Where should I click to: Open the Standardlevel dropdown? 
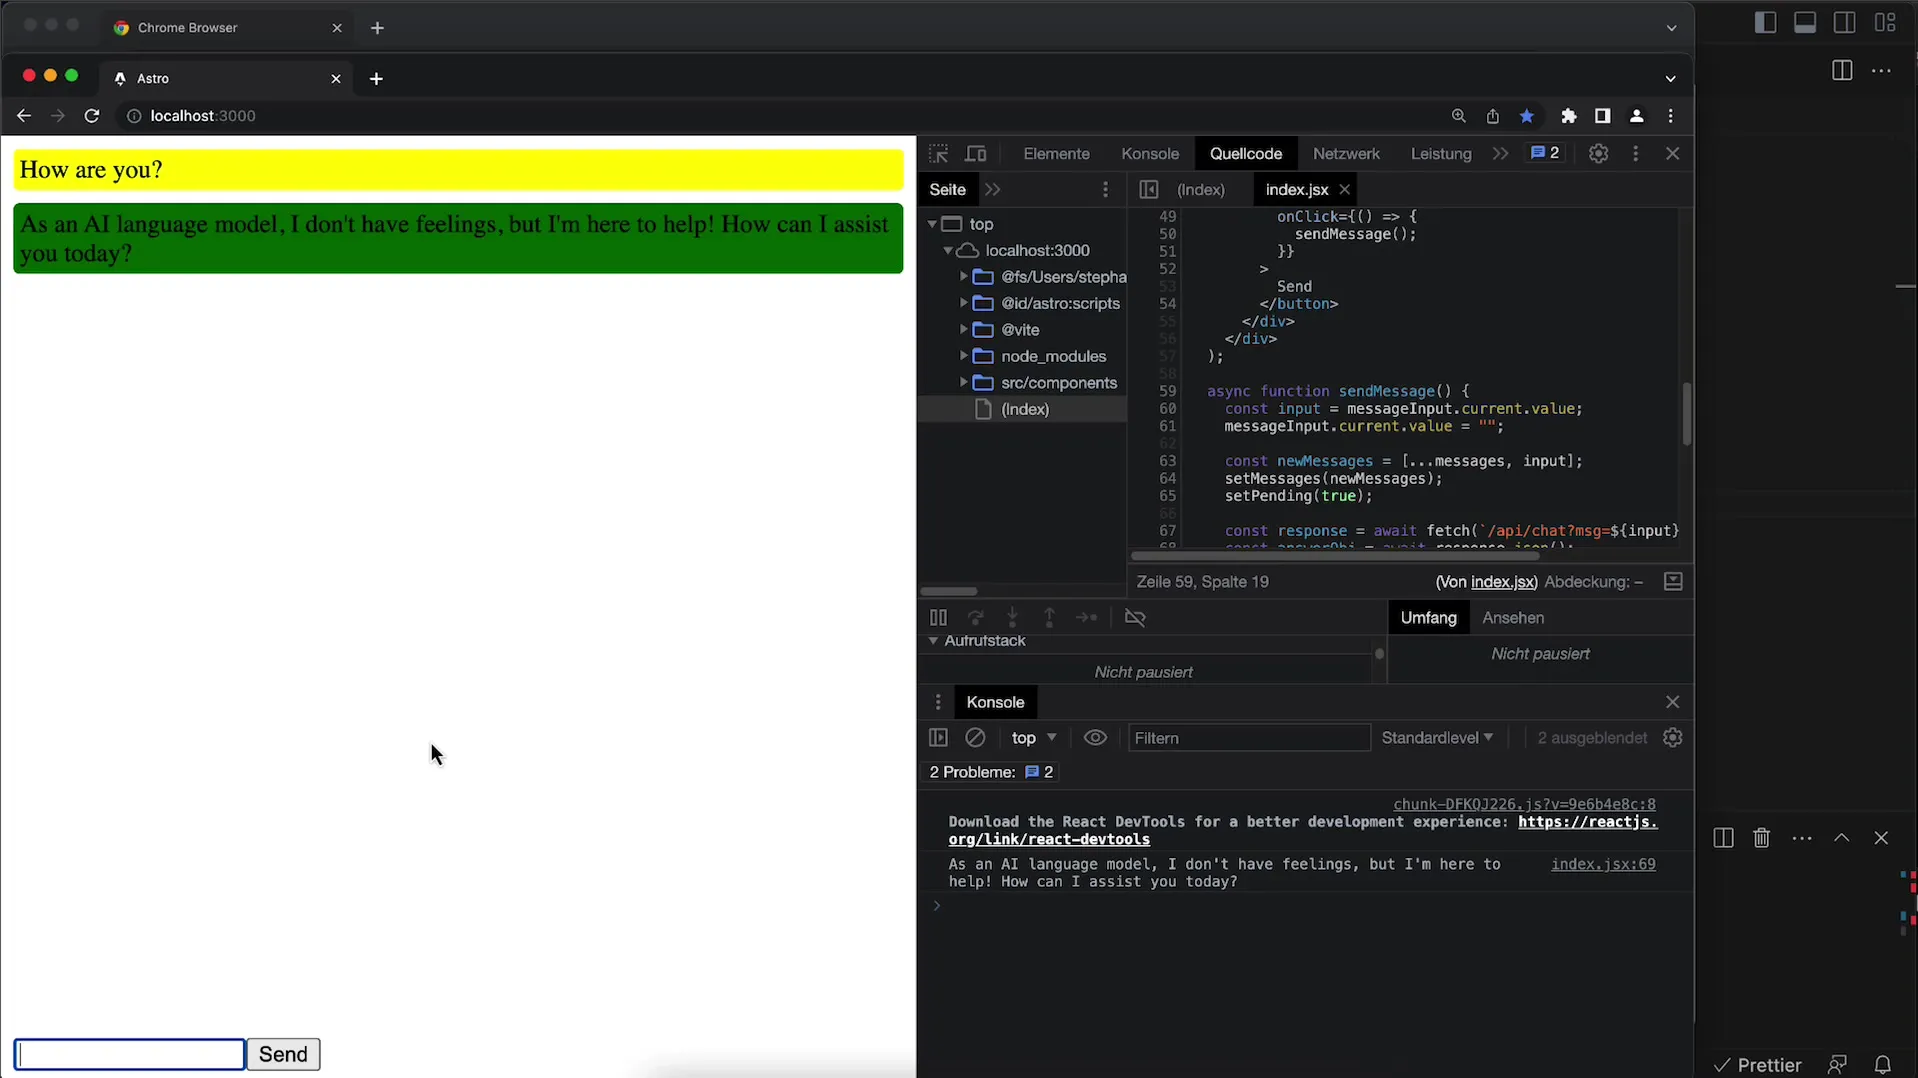click(1437, 738)
